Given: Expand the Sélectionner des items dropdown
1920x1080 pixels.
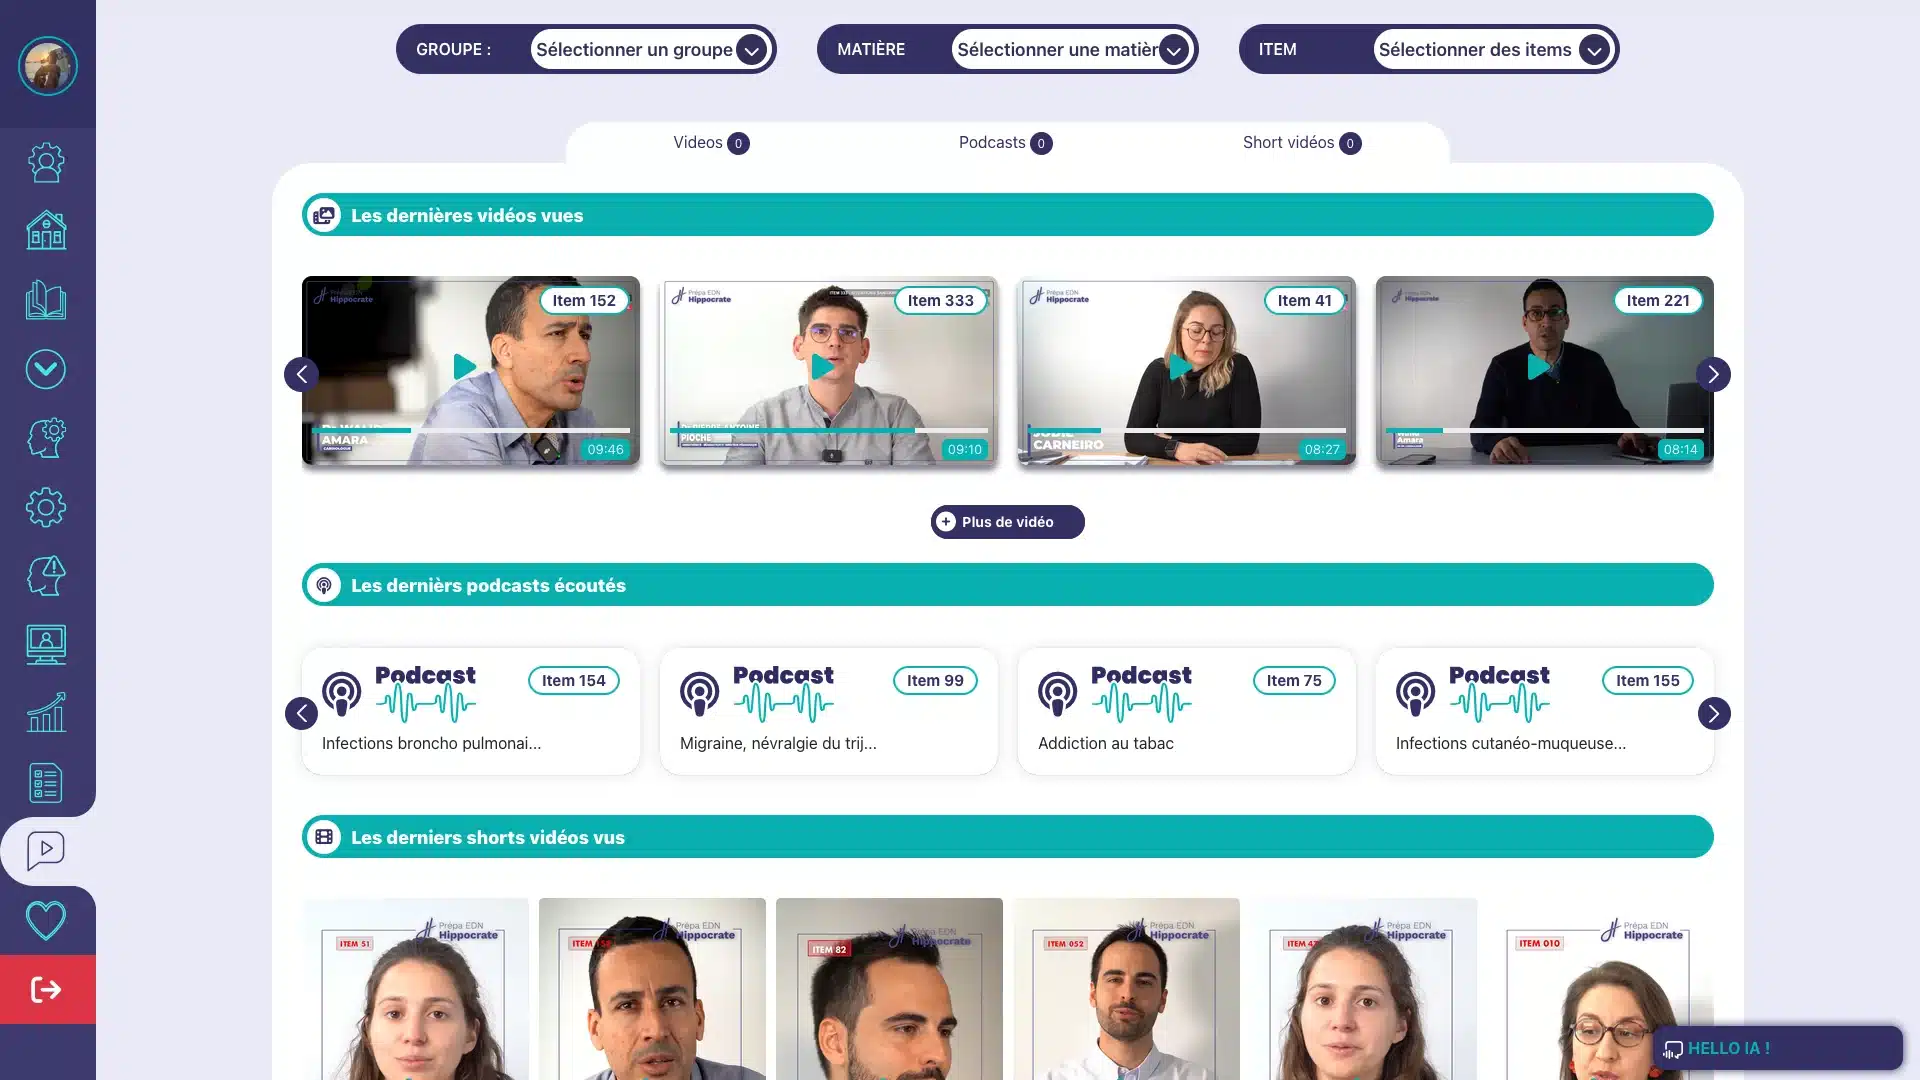Looking at the screenshot, I should pos(1493,49).
